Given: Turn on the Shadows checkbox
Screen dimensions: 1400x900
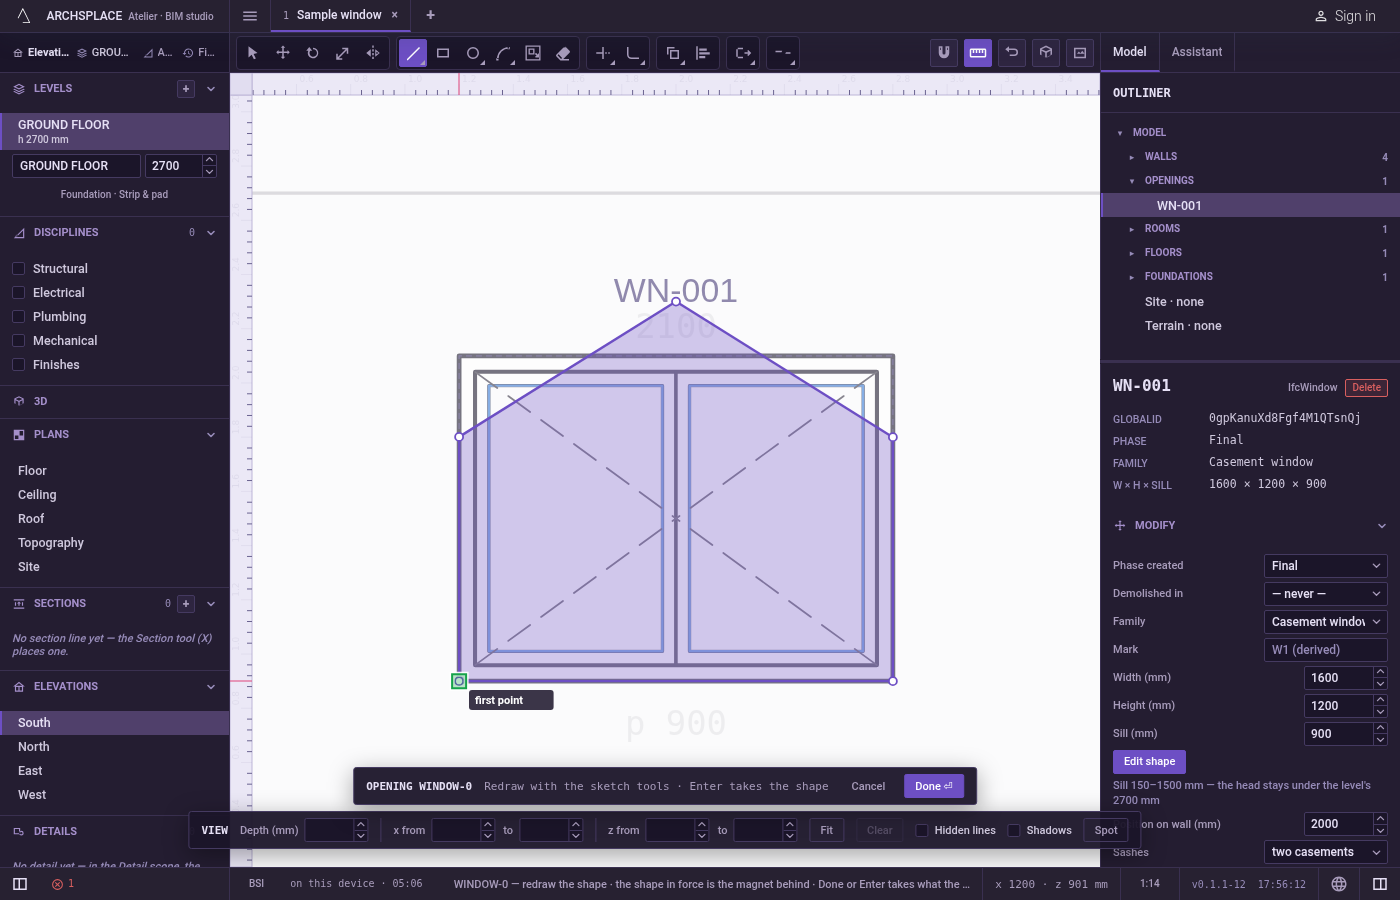Looking at the screenshot, I should point(1014,830).
